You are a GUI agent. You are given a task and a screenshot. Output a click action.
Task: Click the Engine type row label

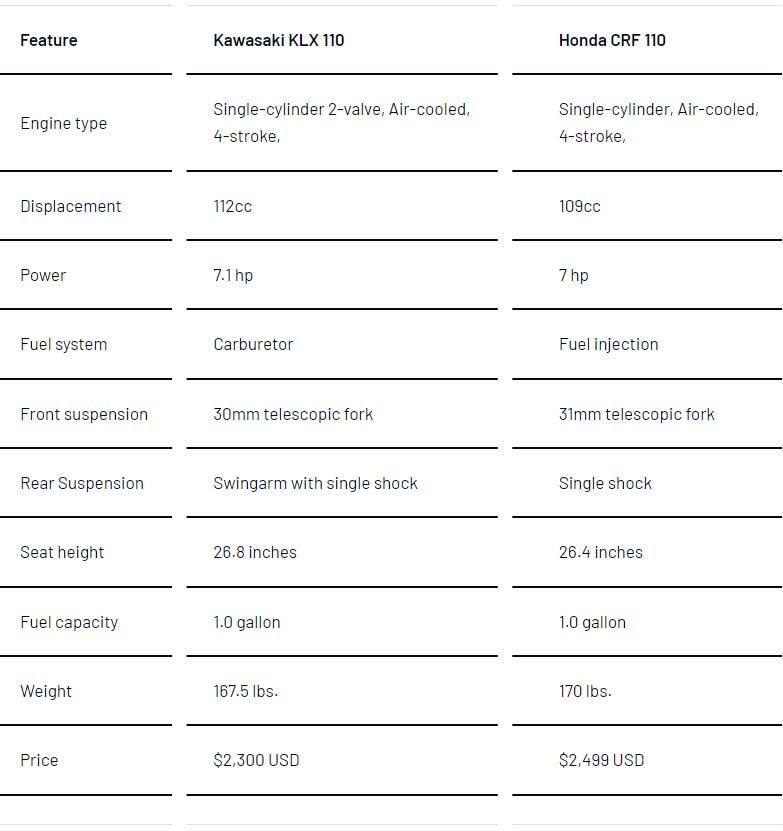[x=64, y=123]
